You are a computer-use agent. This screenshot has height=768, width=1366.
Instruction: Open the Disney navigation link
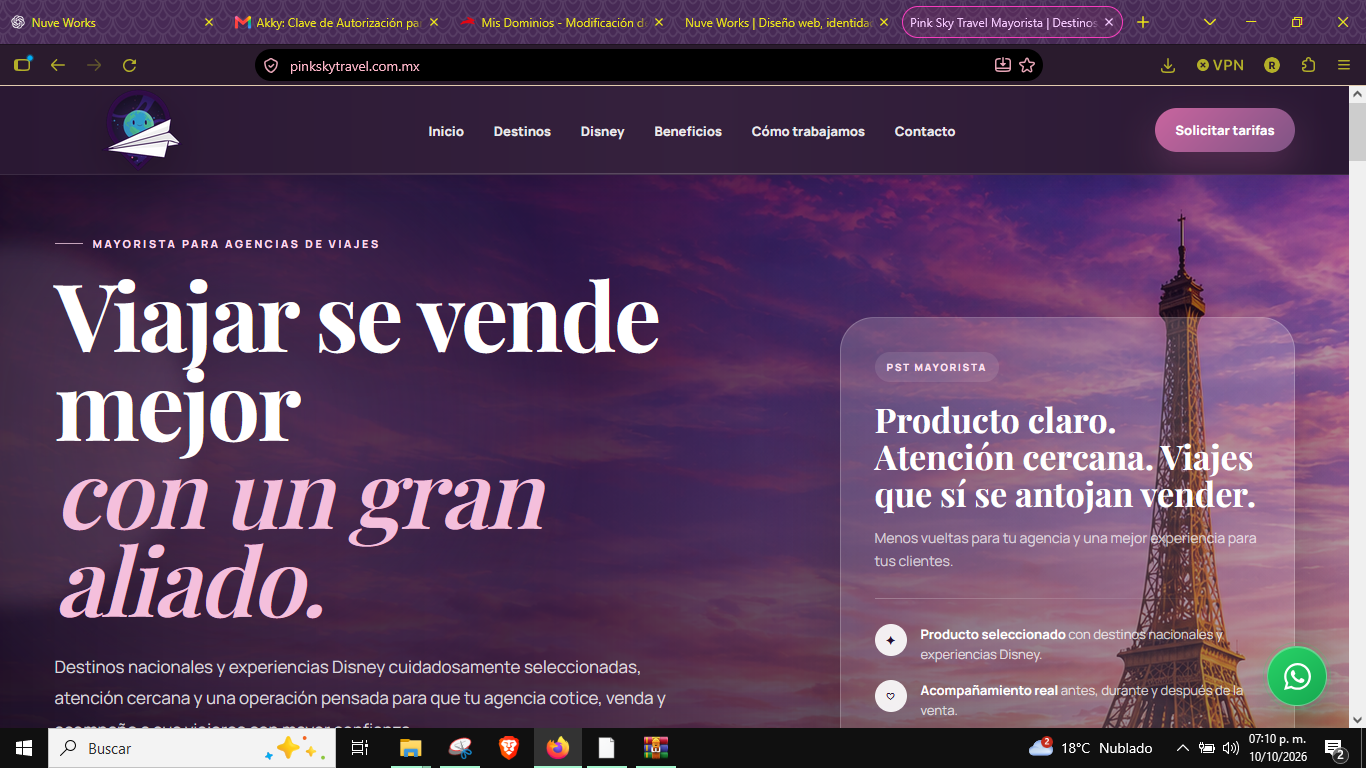(603, 131)
